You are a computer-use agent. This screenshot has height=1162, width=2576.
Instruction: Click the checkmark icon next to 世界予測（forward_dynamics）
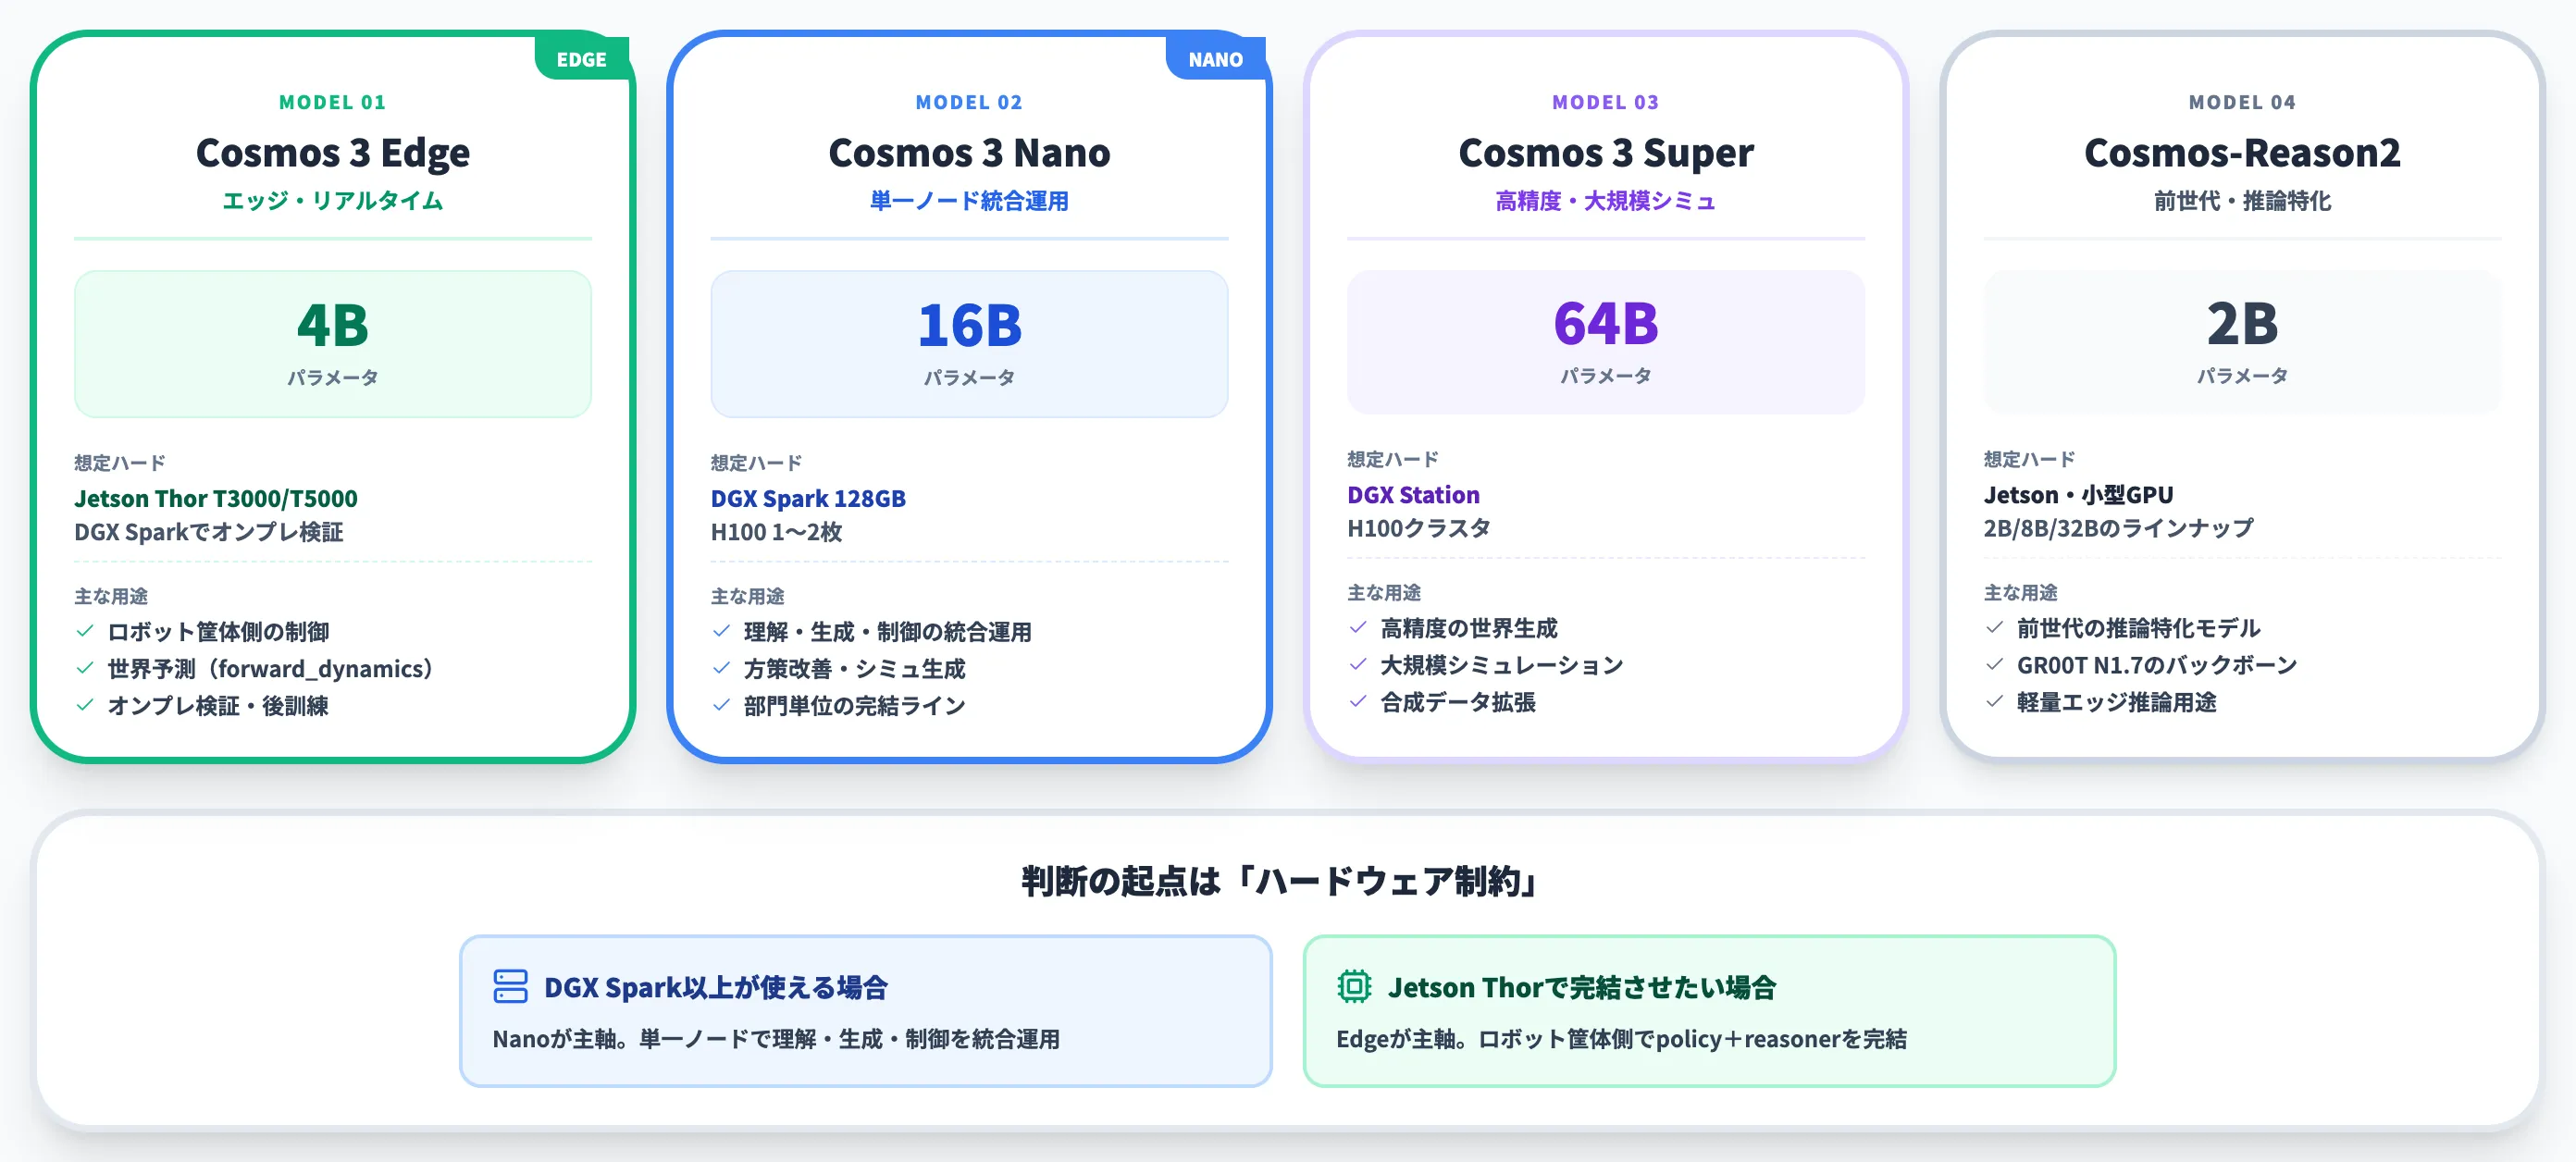click(85, 668)
